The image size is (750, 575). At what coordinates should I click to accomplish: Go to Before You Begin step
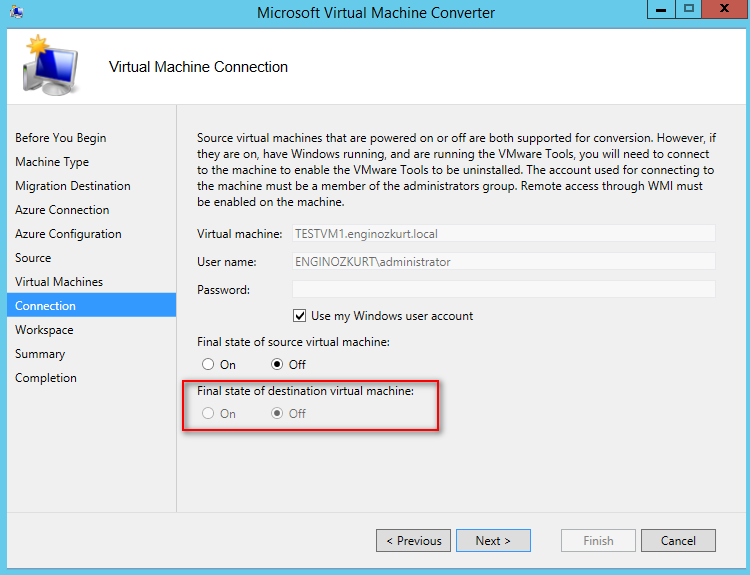pos(61,138)
